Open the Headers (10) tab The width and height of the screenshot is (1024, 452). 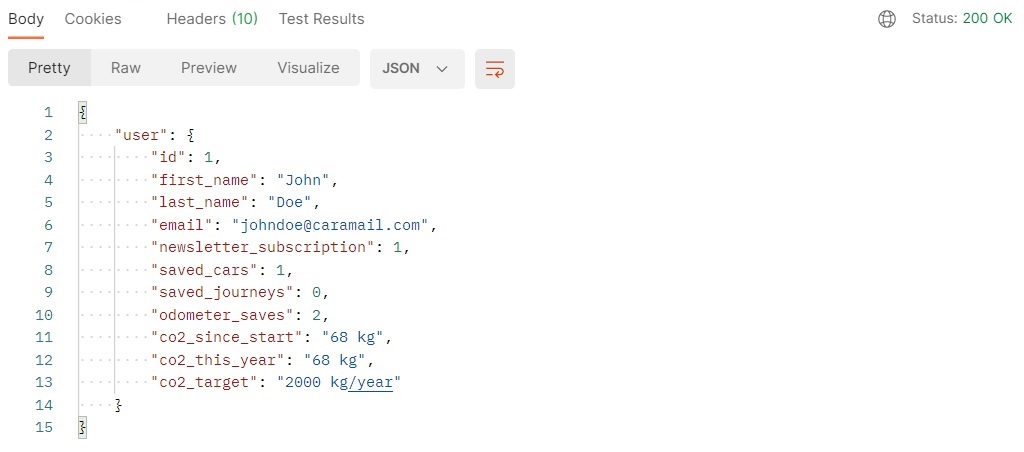click(x=212, y=19)
